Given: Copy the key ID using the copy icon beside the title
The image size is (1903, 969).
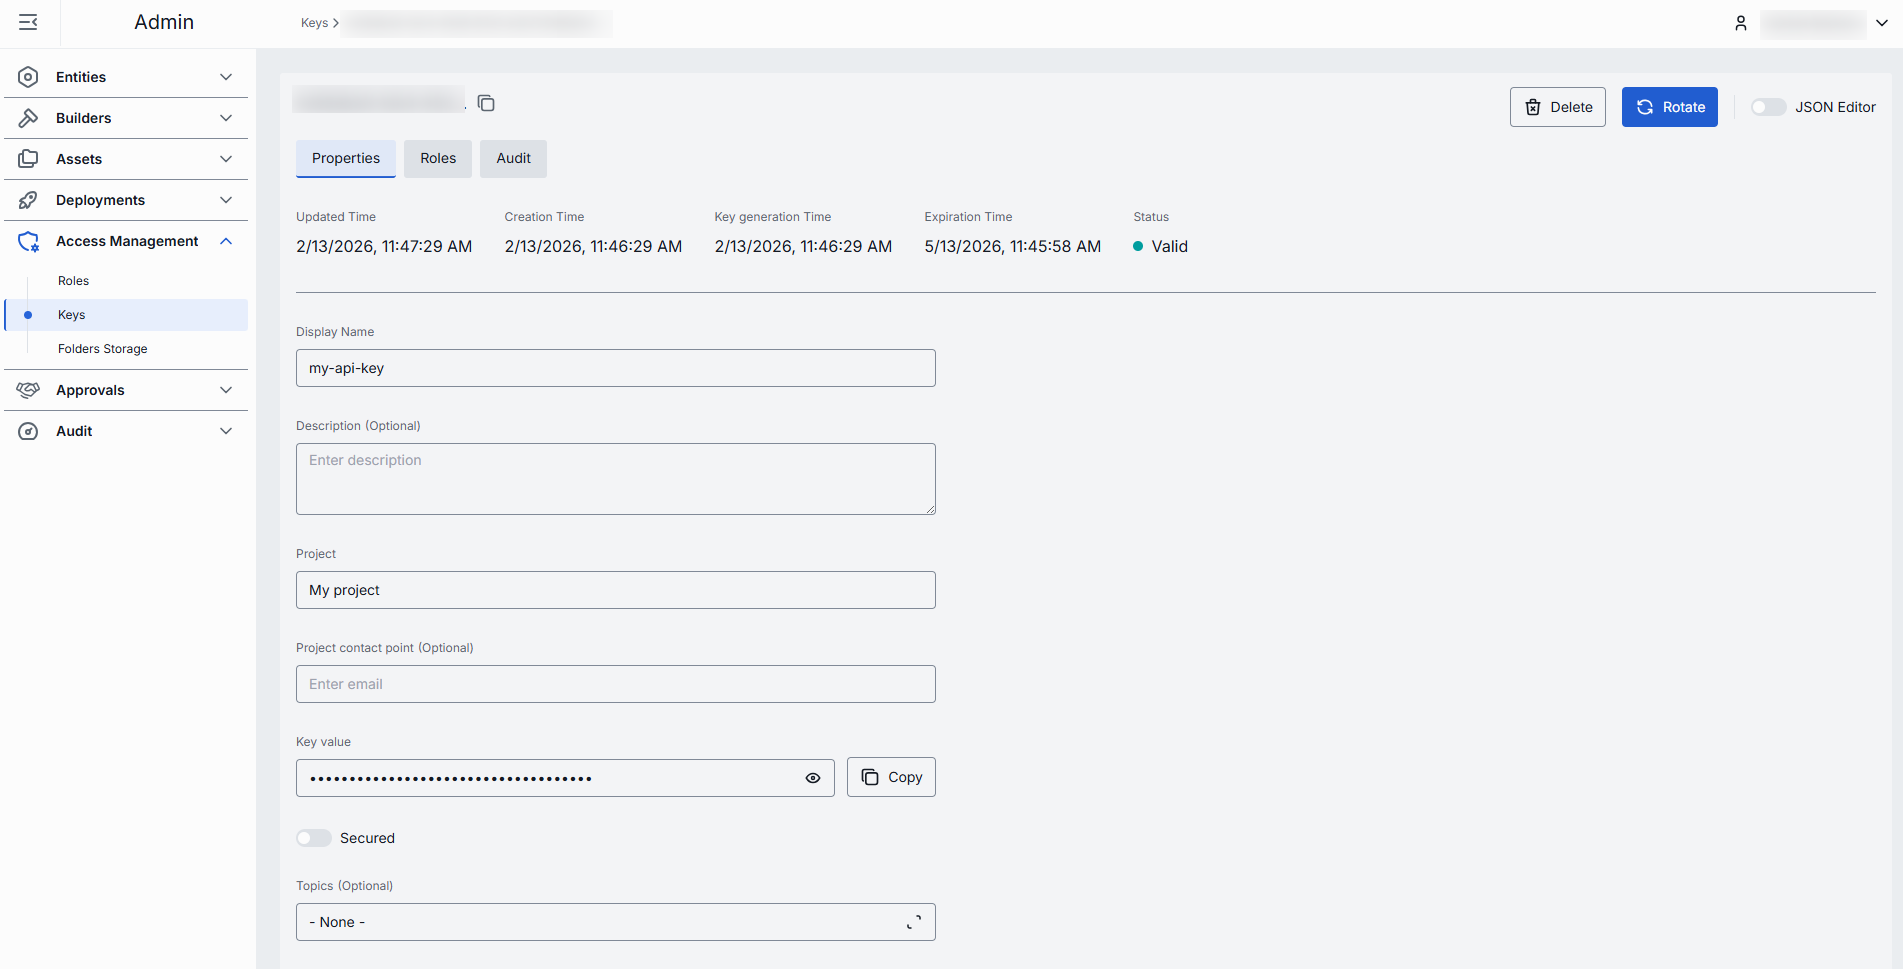Looking at the screenshot, I should pos(486,103).
